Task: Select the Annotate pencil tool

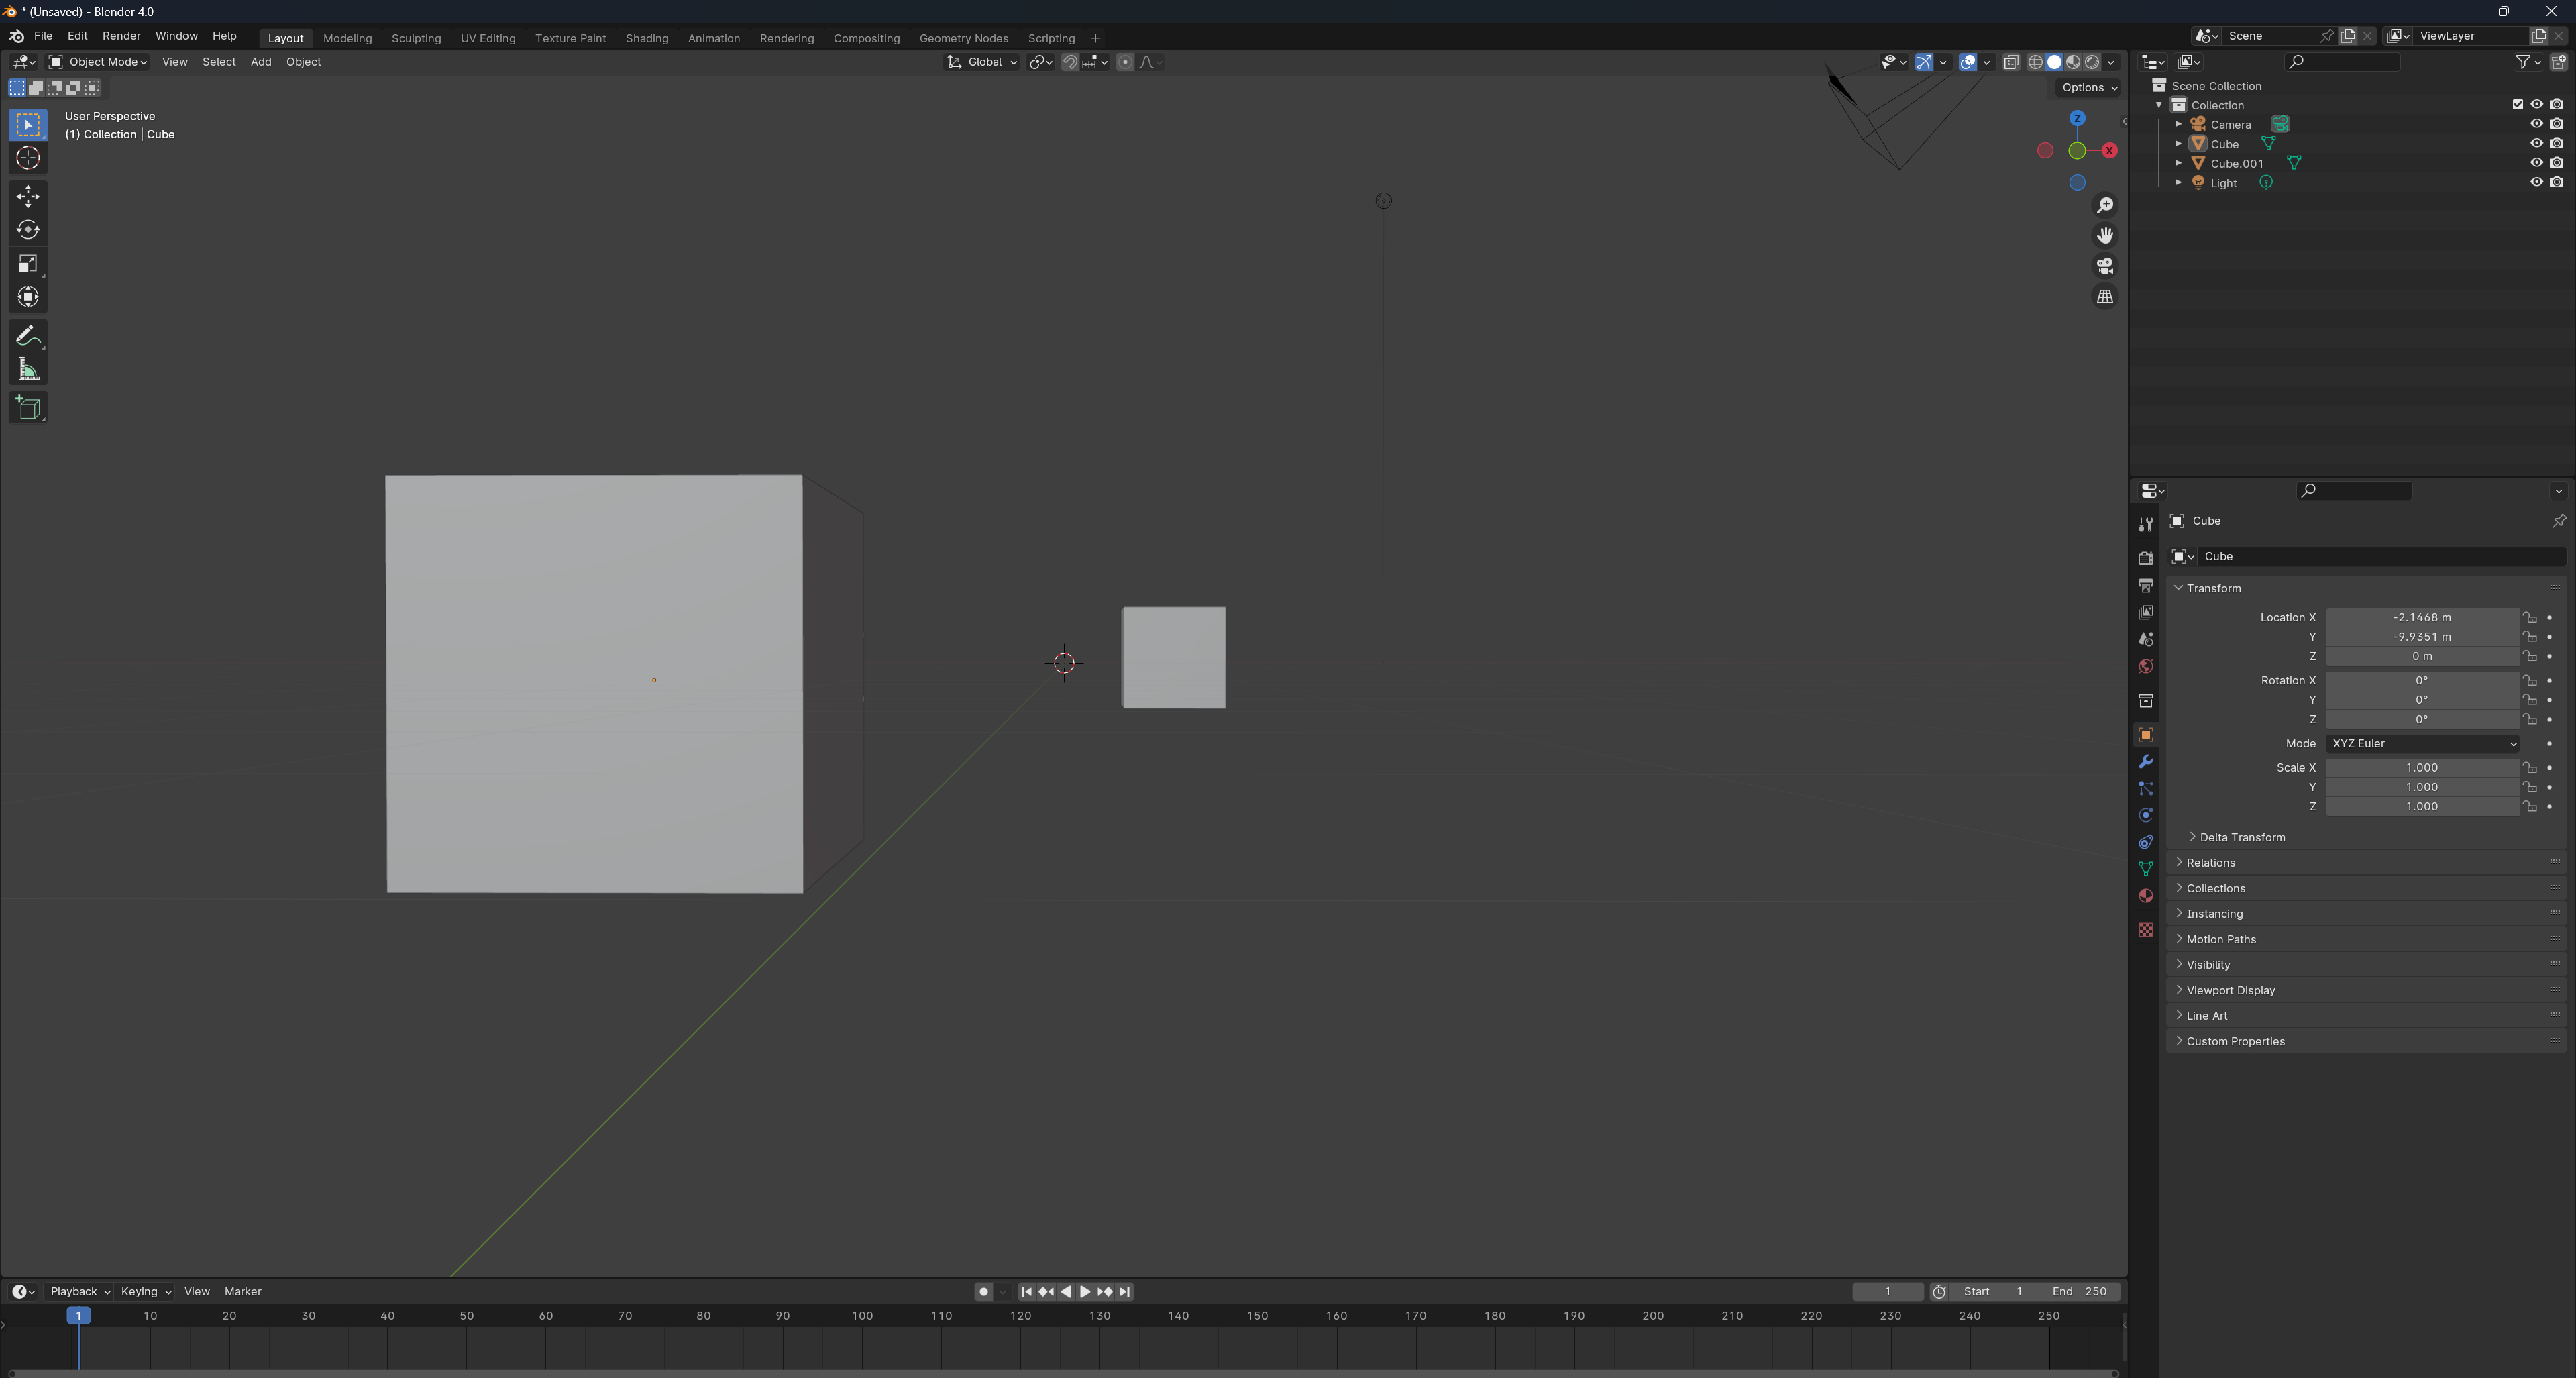Action: [28, 336]
